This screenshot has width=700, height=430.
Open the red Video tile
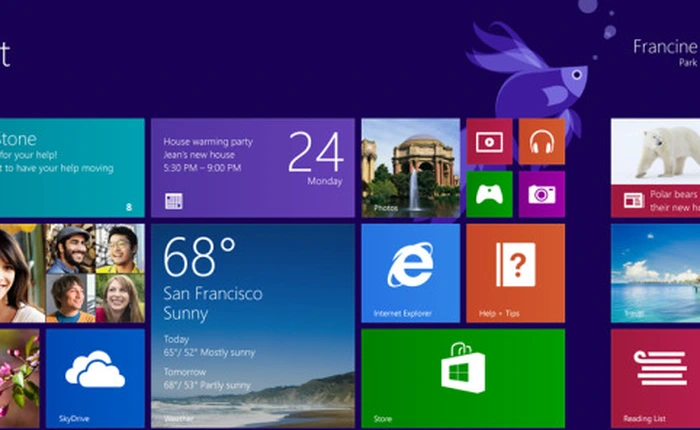[489, 142]
